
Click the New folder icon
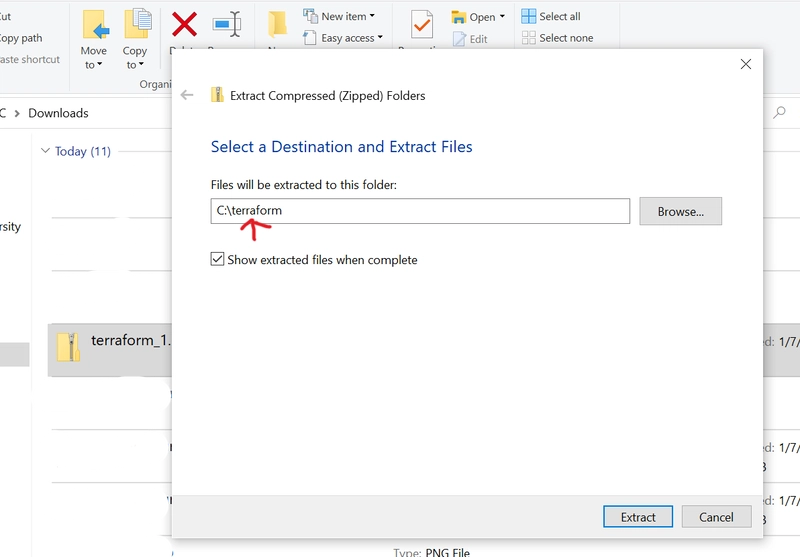click(x=278, y=24)
